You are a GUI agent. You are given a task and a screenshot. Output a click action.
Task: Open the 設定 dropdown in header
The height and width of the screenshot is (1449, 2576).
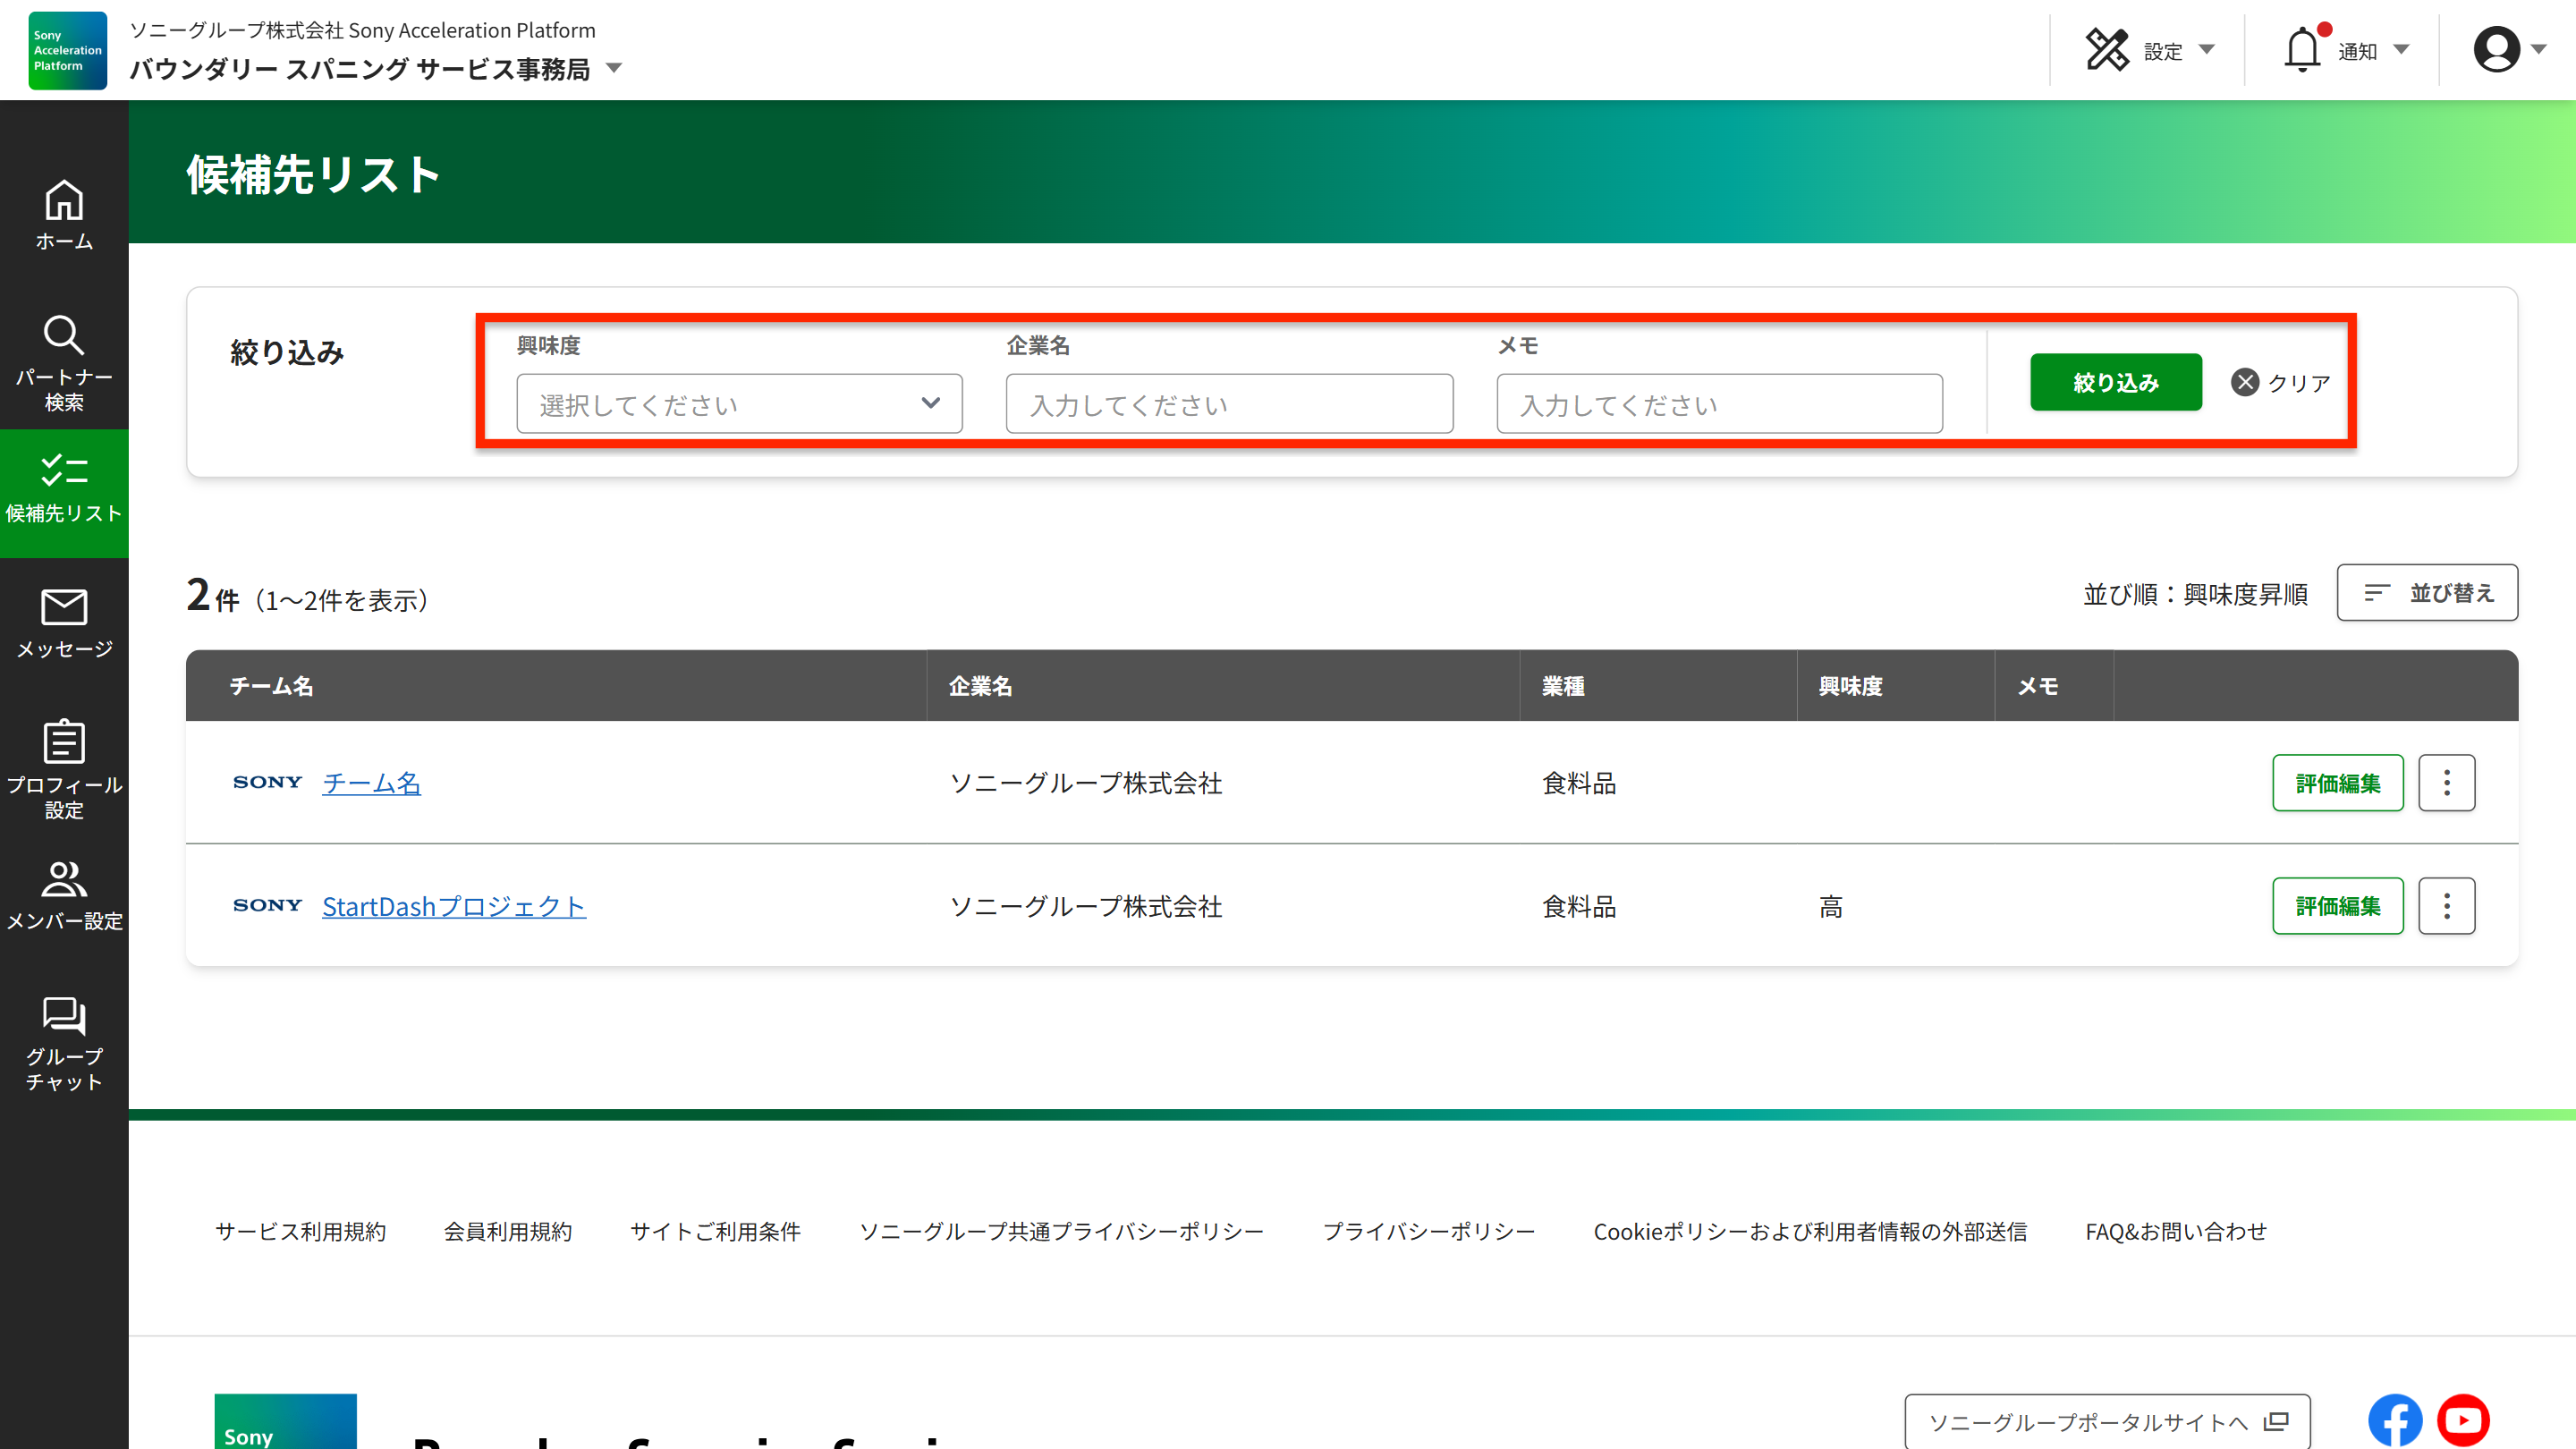pyautogui.click(x=2150, y=50)
